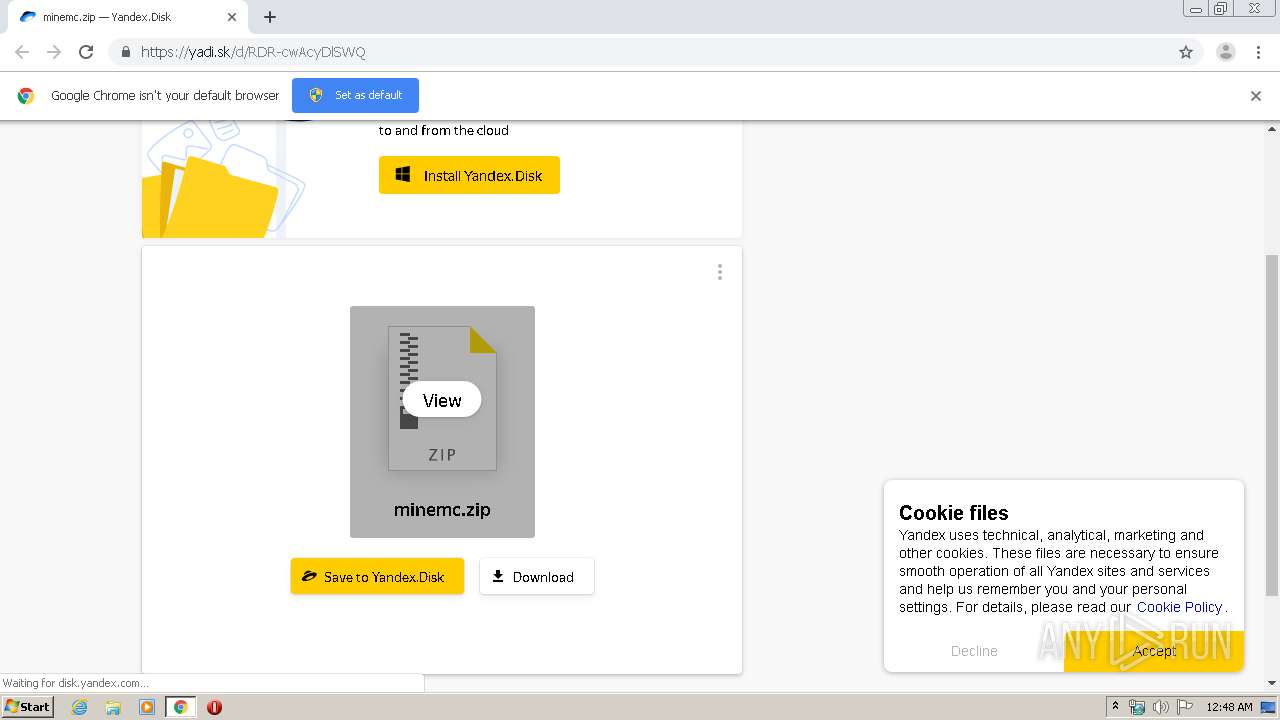Image resolution: width=1280 pixels, height=720 pixels.
Task: Set Chrome as default browser
Action: coord(355,95)
